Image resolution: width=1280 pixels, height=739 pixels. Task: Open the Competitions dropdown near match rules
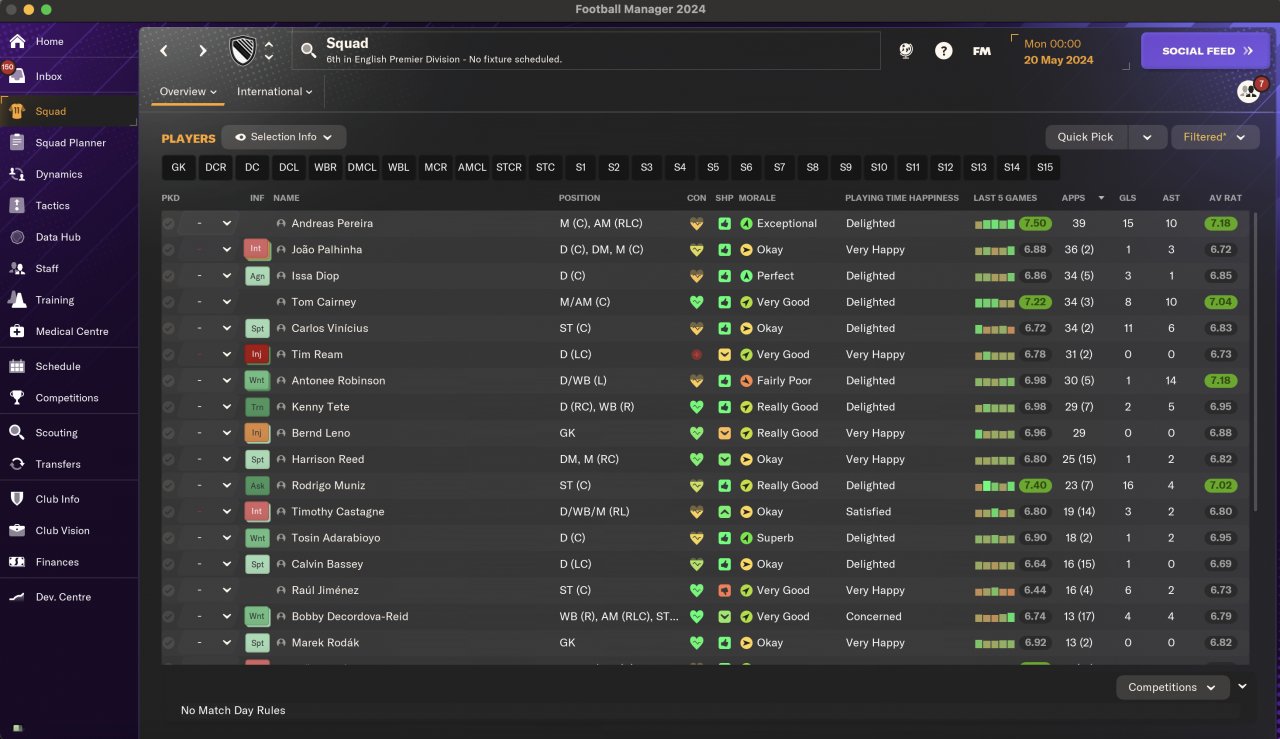pos(1172,687)
